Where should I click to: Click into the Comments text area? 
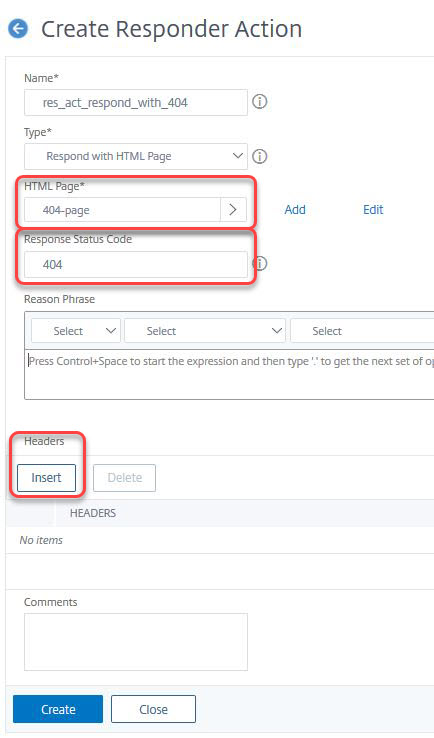click(x=136, y=642)
